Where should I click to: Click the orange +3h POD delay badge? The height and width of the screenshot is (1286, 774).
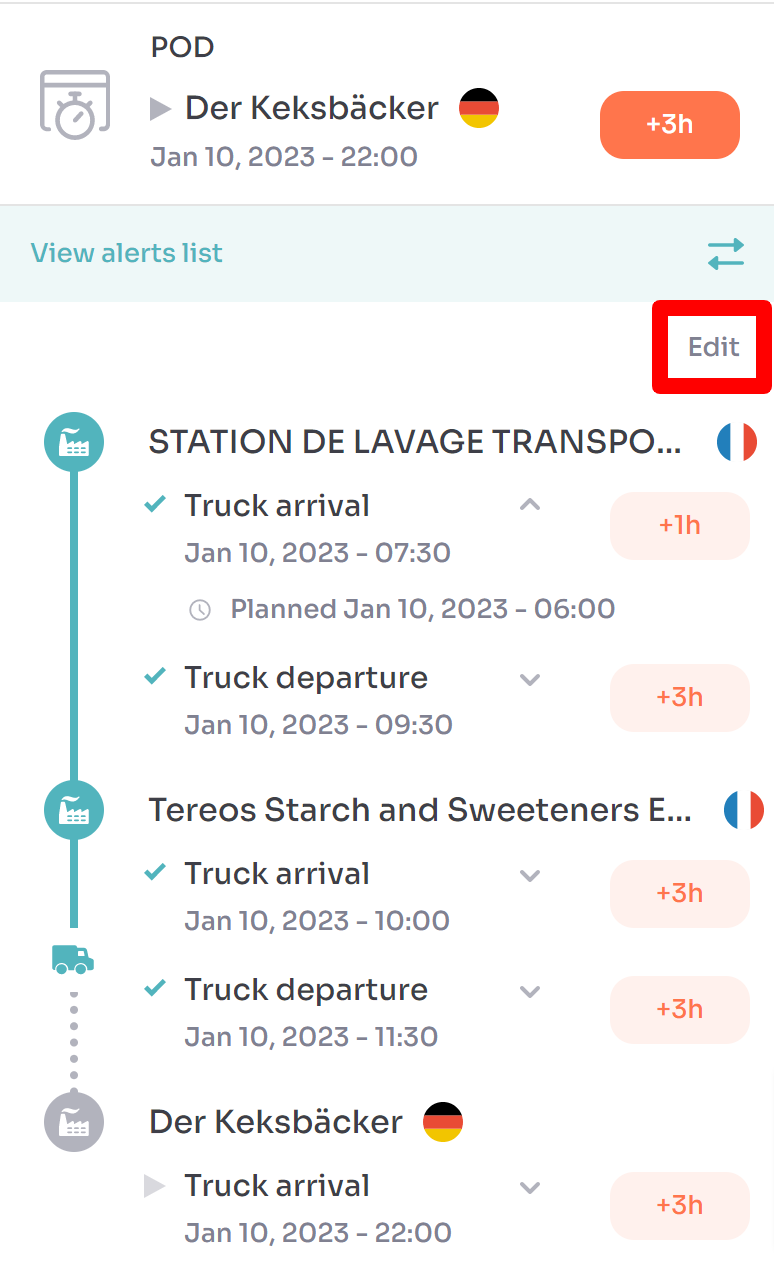(669, 125)
